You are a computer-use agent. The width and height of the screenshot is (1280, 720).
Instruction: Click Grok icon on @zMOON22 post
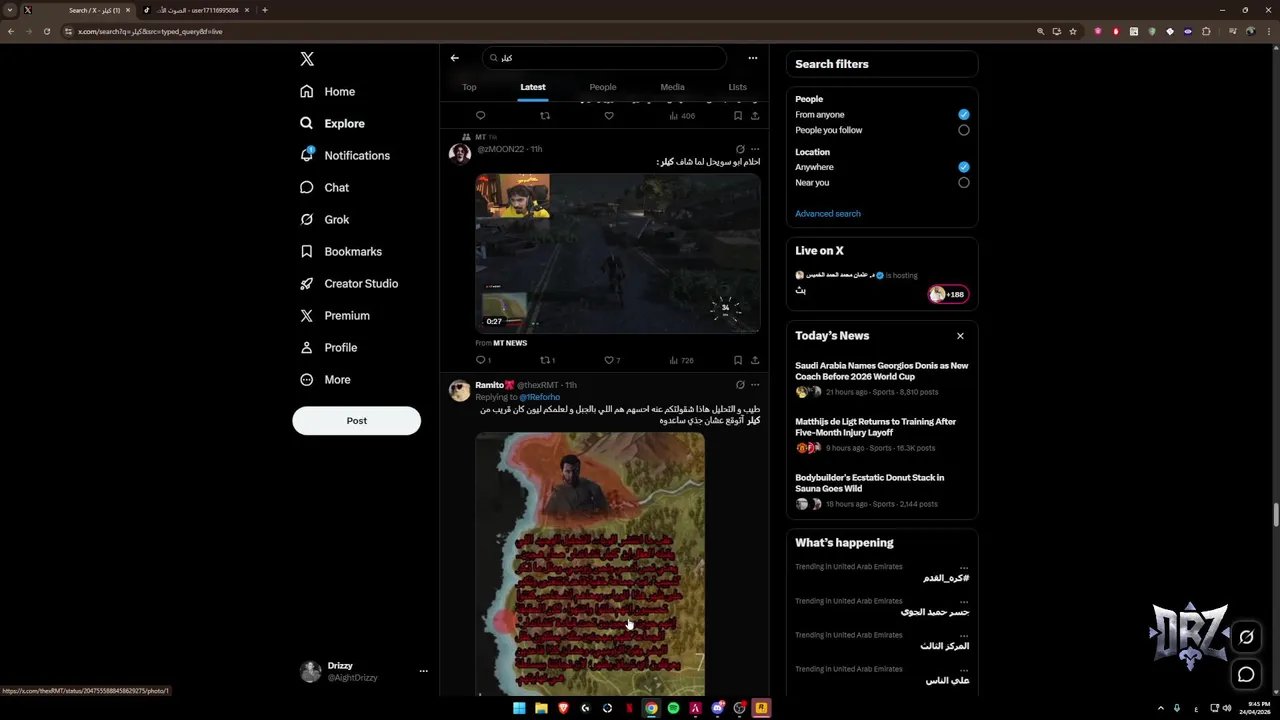[x=740, y=149]
